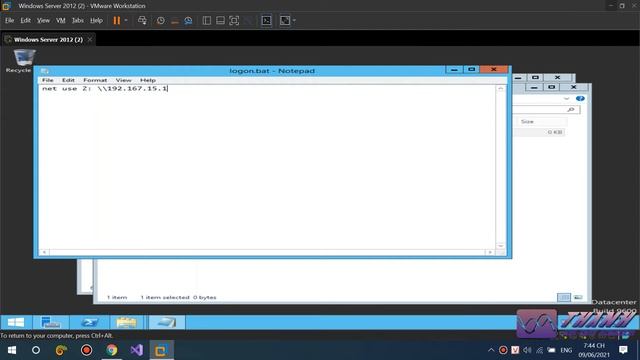Select VMware Workstation on the host taskbar

(x=162, y=350)
